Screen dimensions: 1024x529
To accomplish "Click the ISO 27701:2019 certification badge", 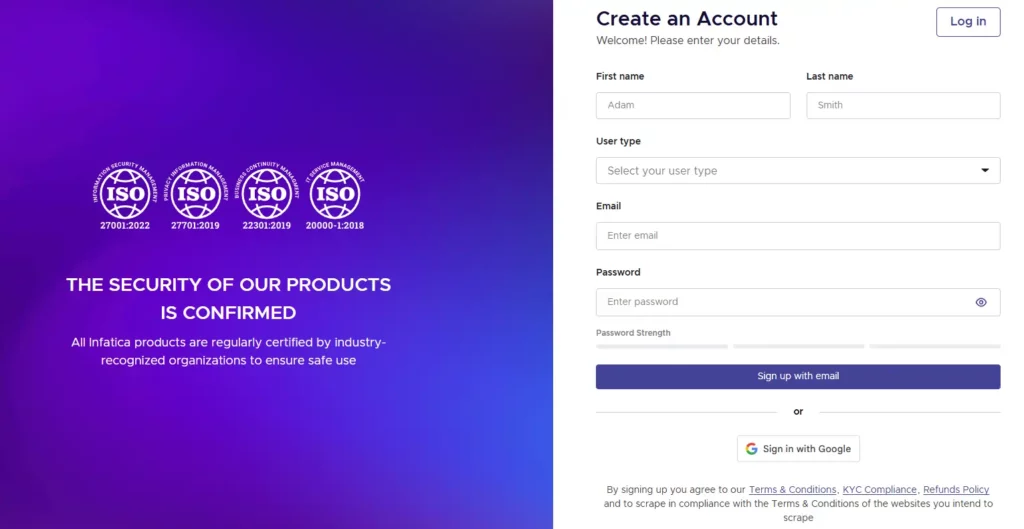I will [195, 195].
